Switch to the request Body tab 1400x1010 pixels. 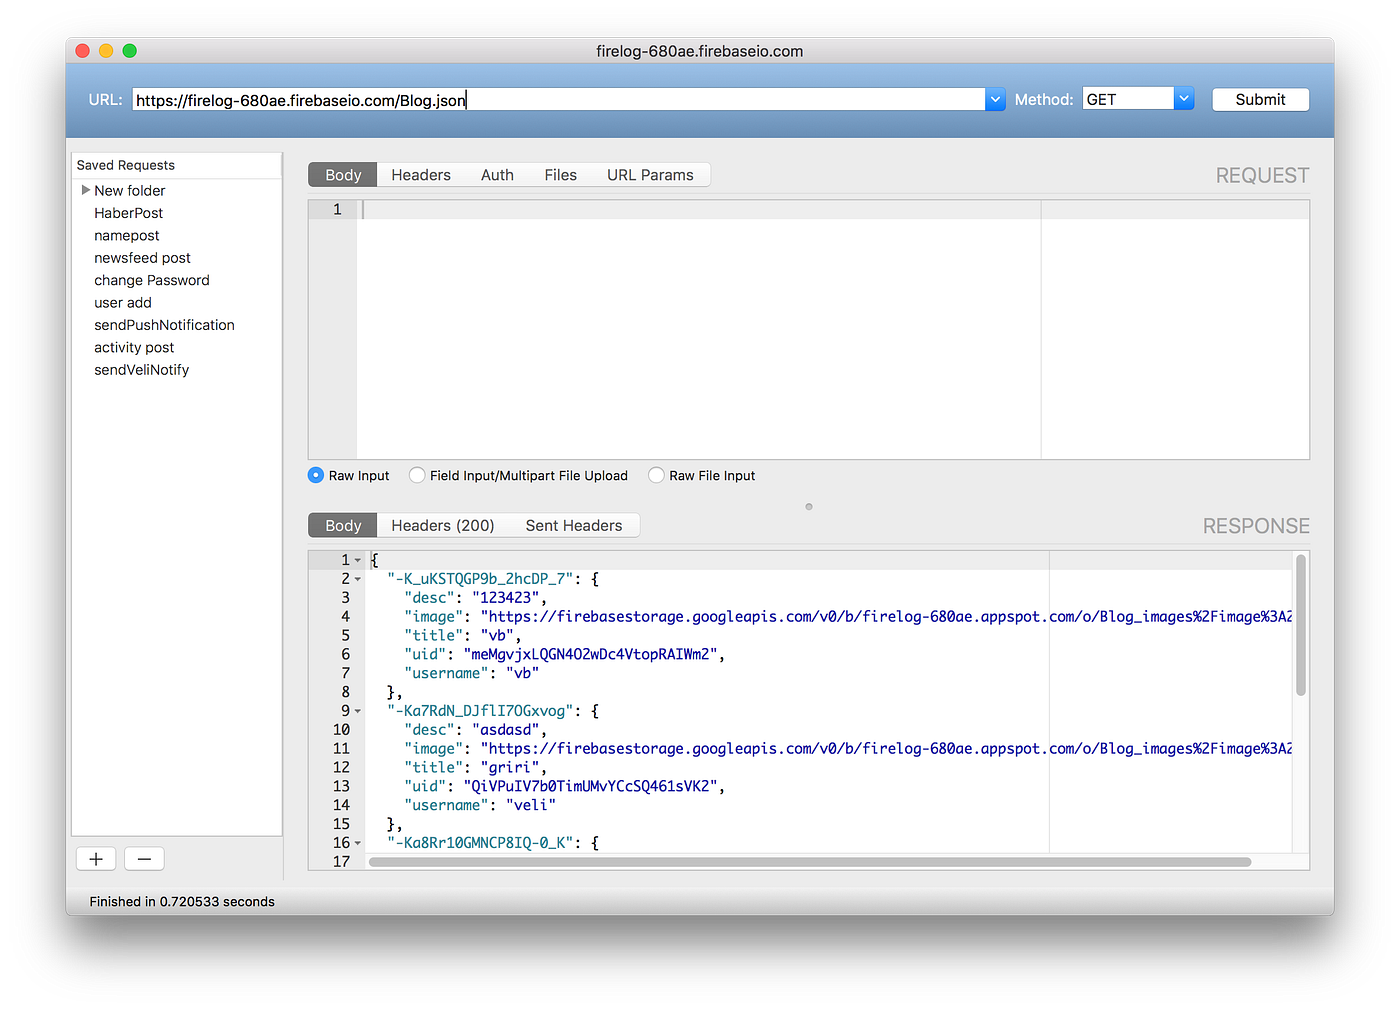[343, 175]
